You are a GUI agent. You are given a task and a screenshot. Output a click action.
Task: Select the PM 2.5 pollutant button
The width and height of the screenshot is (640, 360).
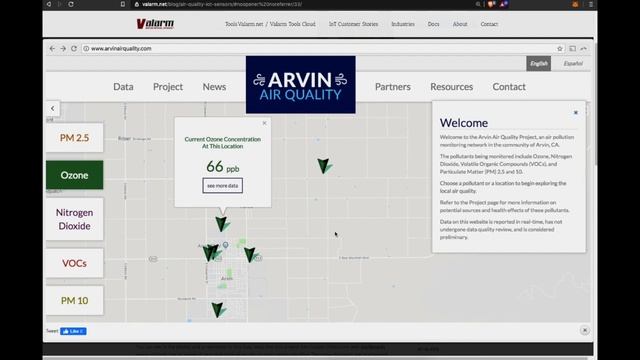click(x=74, y=138)
